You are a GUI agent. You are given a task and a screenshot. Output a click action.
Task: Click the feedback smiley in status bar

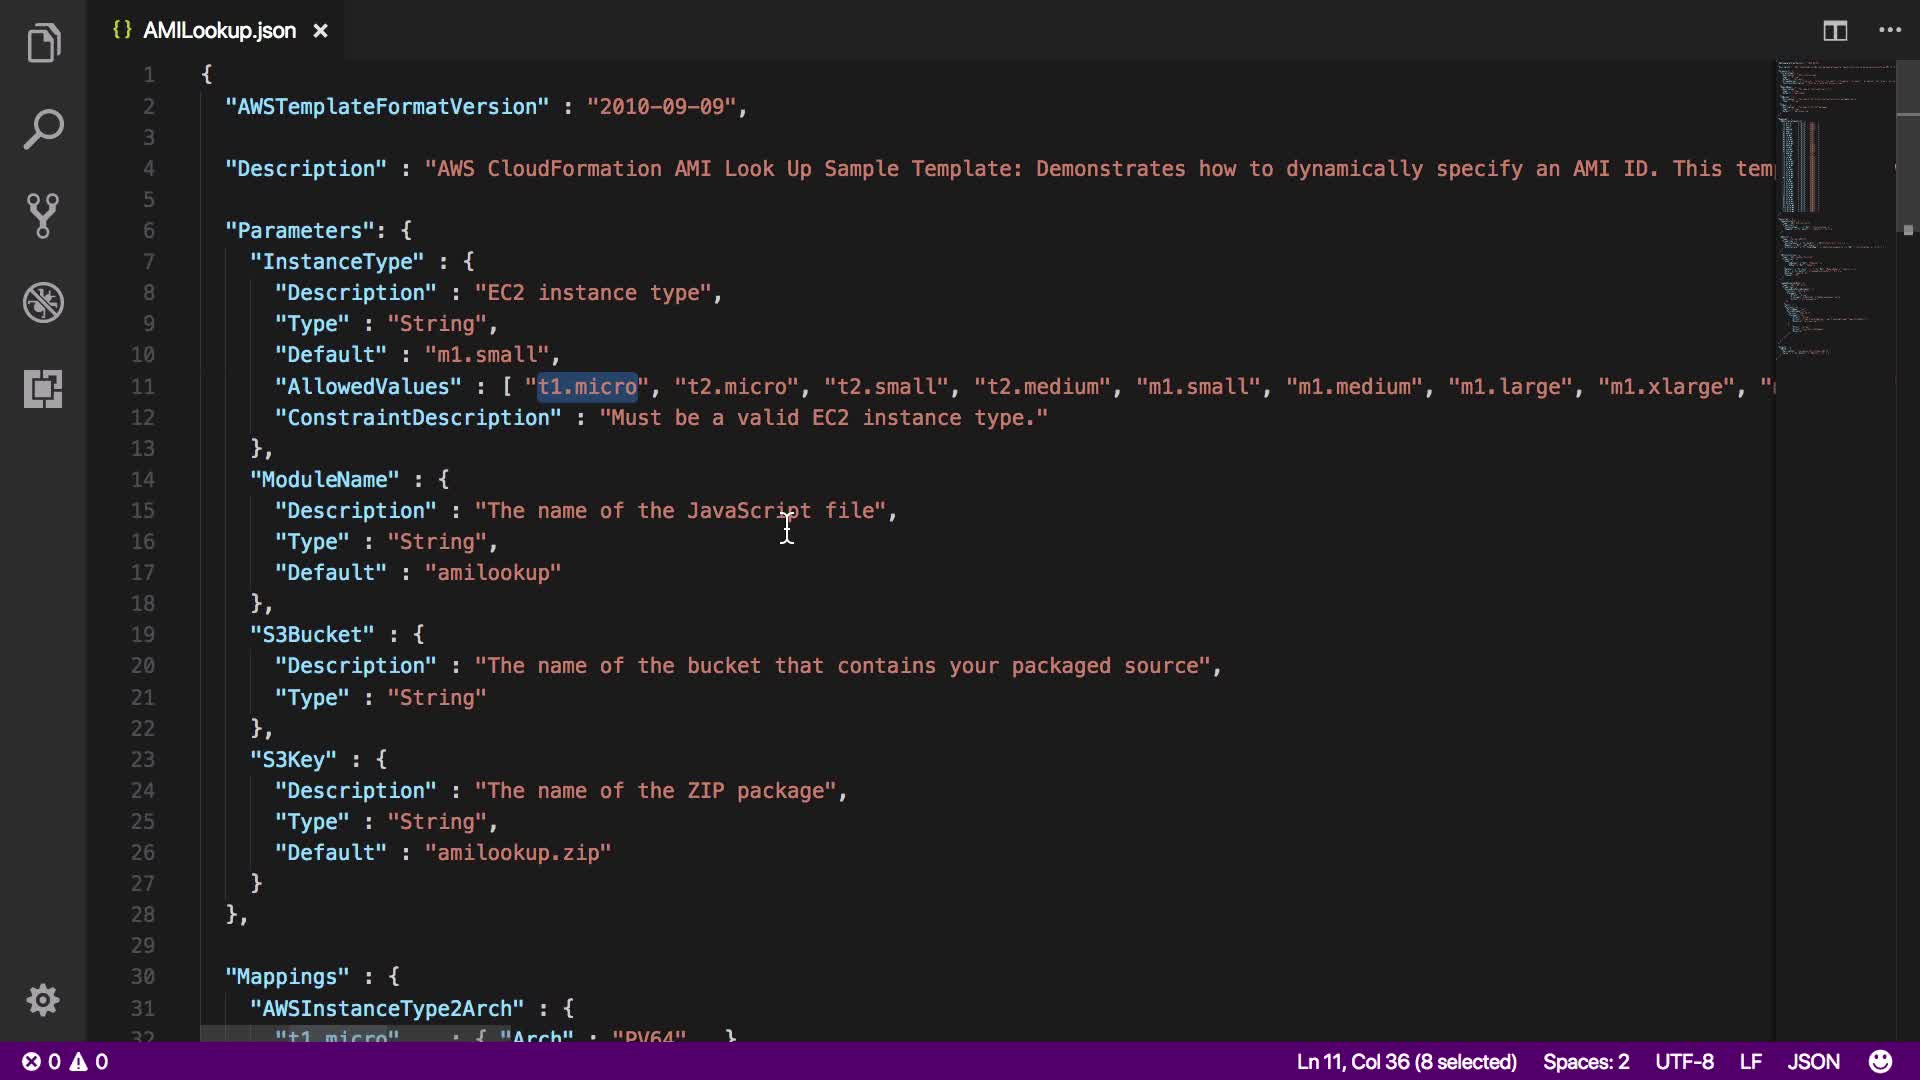coord(1880,1061)
